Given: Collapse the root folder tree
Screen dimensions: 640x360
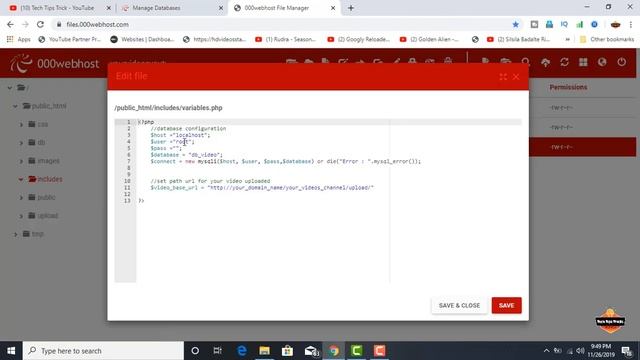Looking at the screenshot, I should [x=10, y=88].
